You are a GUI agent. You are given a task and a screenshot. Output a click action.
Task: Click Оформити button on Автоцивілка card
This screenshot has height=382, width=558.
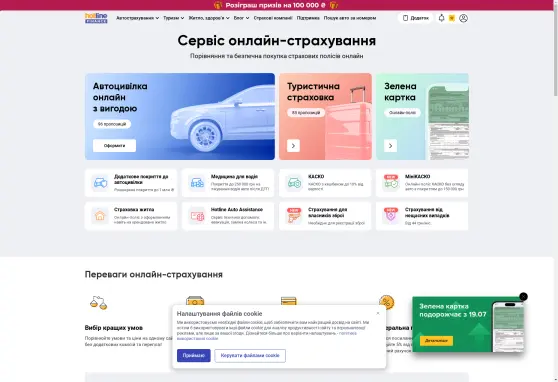[114, 146]
